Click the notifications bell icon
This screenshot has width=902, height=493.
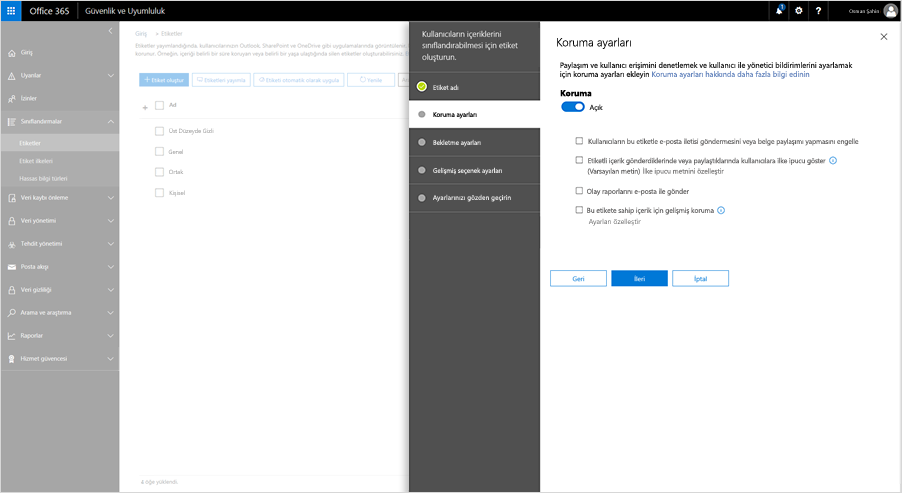779,10
